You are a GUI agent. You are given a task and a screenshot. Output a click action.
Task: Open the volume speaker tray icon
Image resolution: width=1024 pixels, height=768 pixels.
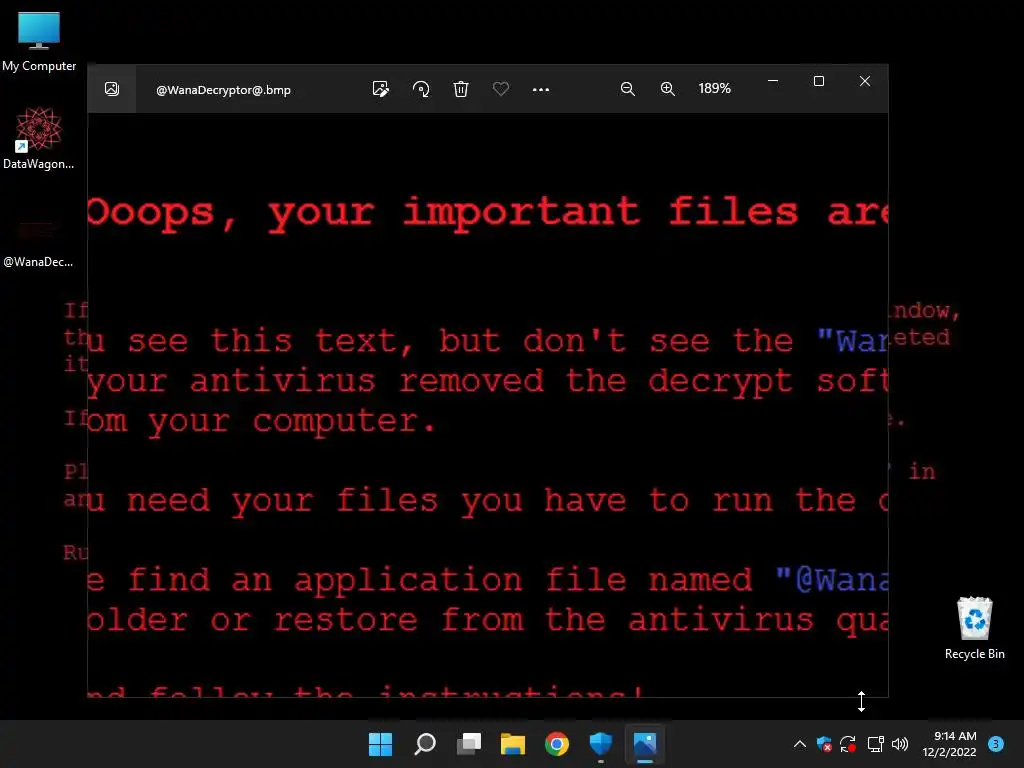(900, 744)
